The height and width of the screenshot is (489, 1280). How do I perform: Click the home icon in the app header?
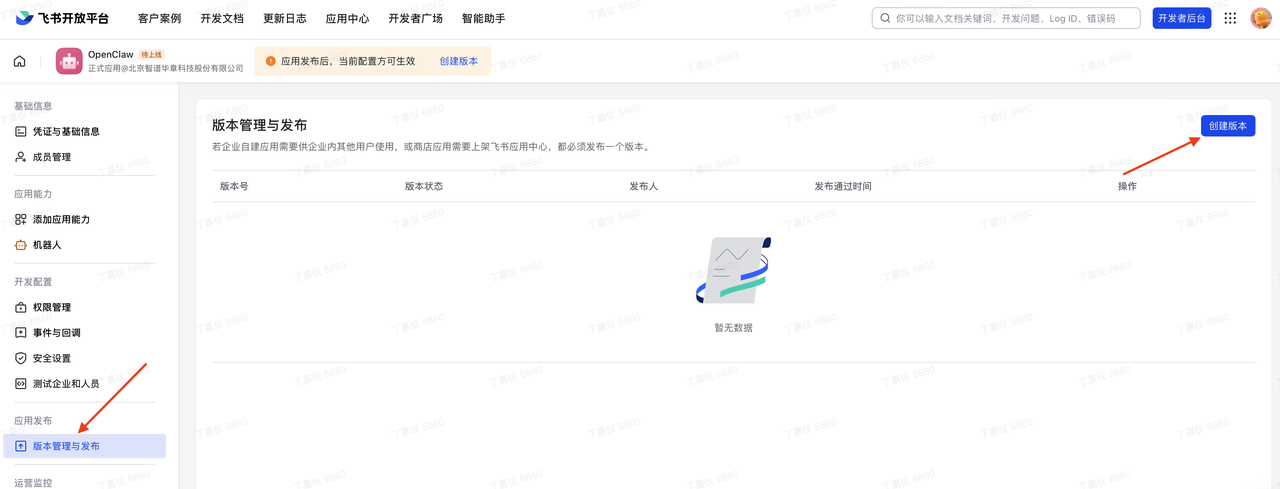[x=20, y=62]
